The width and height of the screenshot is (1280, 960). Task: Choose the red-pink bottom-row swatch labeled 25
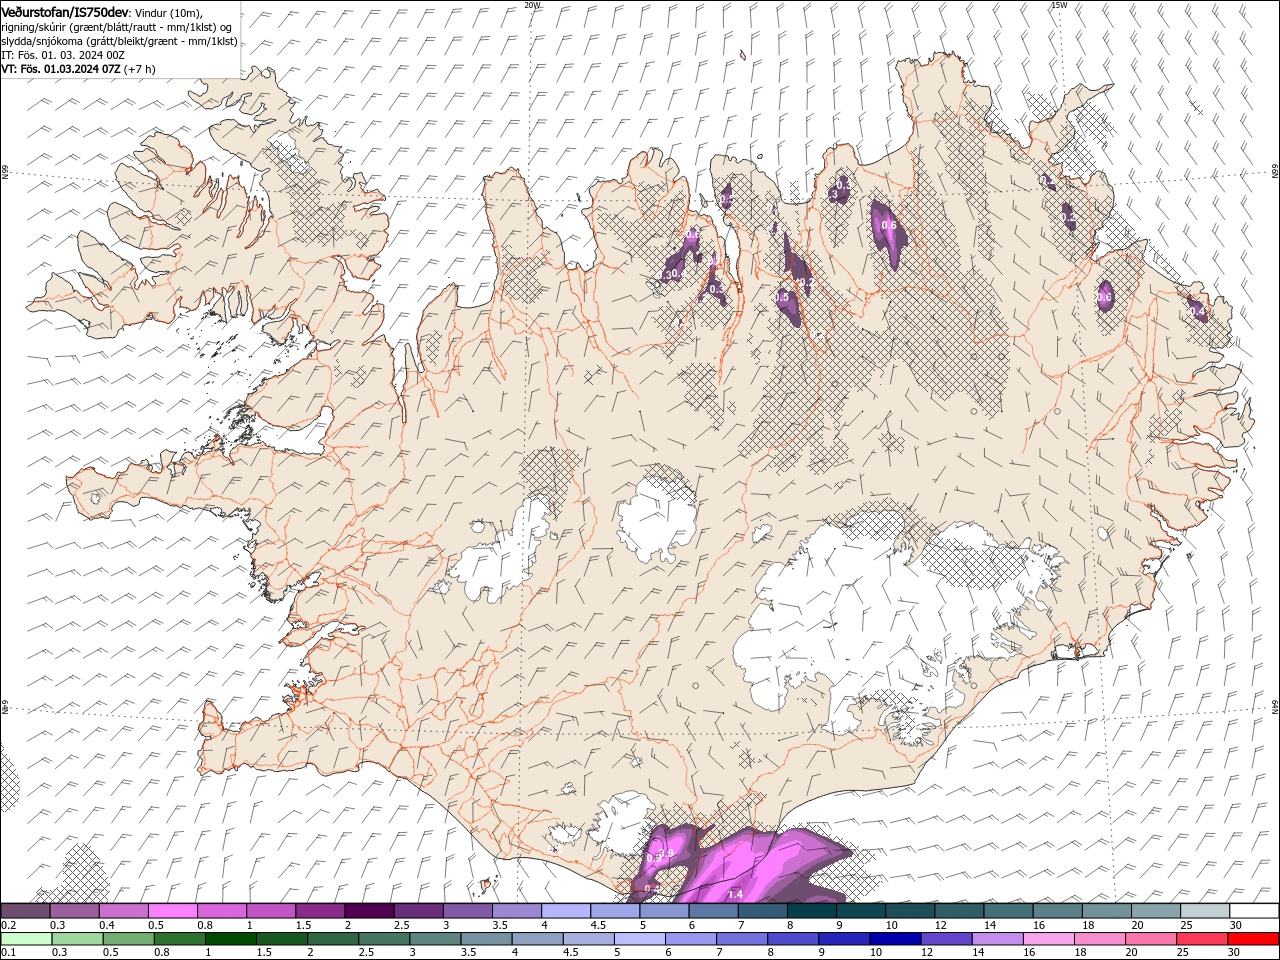click(1200, 939)
